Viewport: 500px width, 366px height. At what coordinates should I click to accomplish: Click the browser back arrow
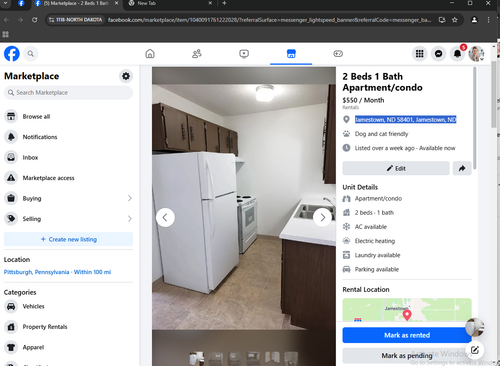pos(6,20)
